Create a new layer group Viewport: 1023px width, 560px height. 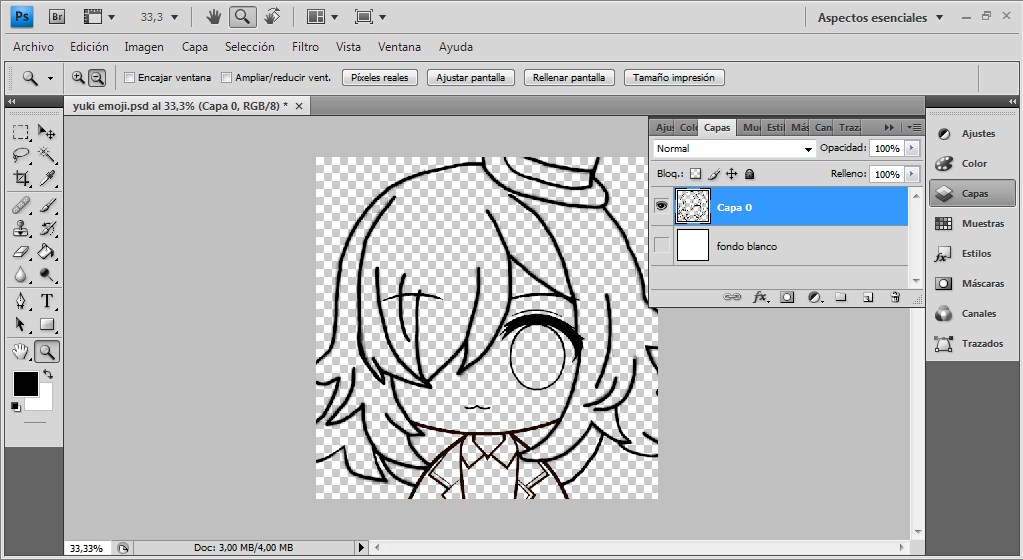pos(841,298)
